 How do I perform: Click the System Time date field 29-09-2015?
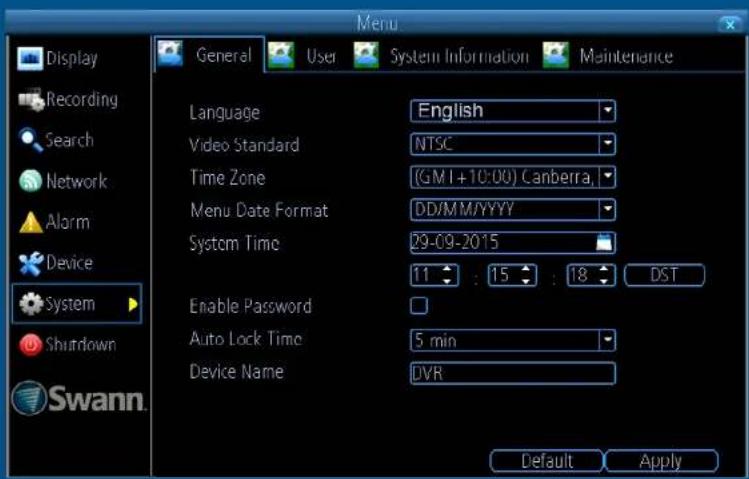513,242
